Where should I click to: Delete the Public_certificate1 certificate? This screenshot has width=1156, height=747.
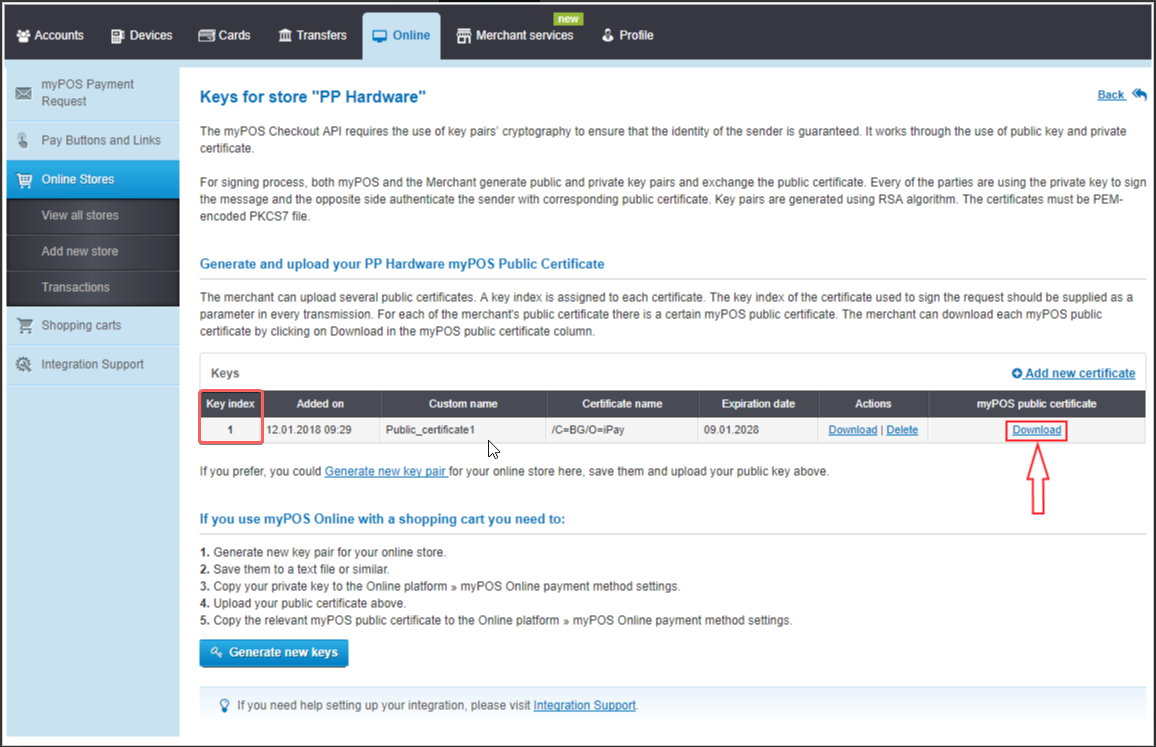coord(902,430)
